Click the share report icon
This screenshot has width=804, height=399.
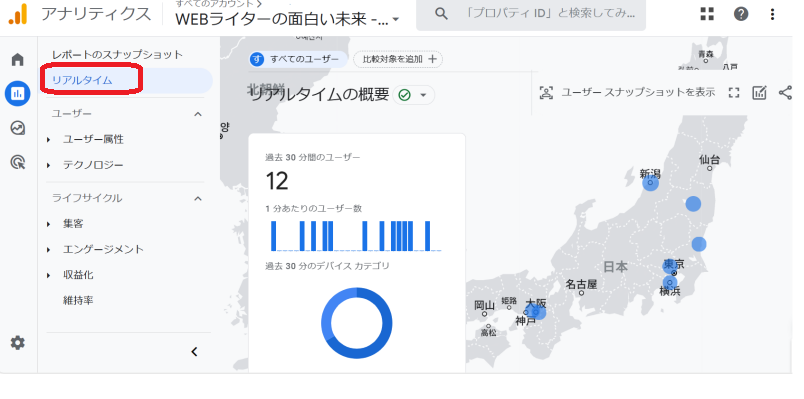coord(785,93)
